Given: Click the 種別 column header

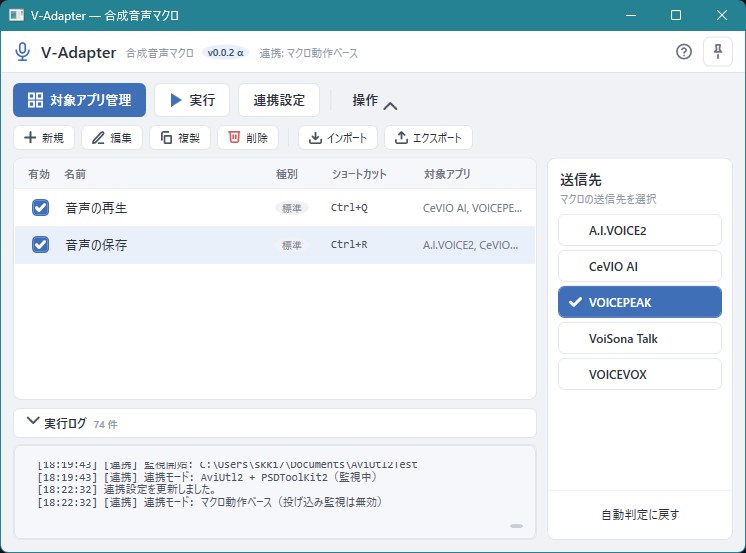Looking at the screenshot, I should point(287,174).
